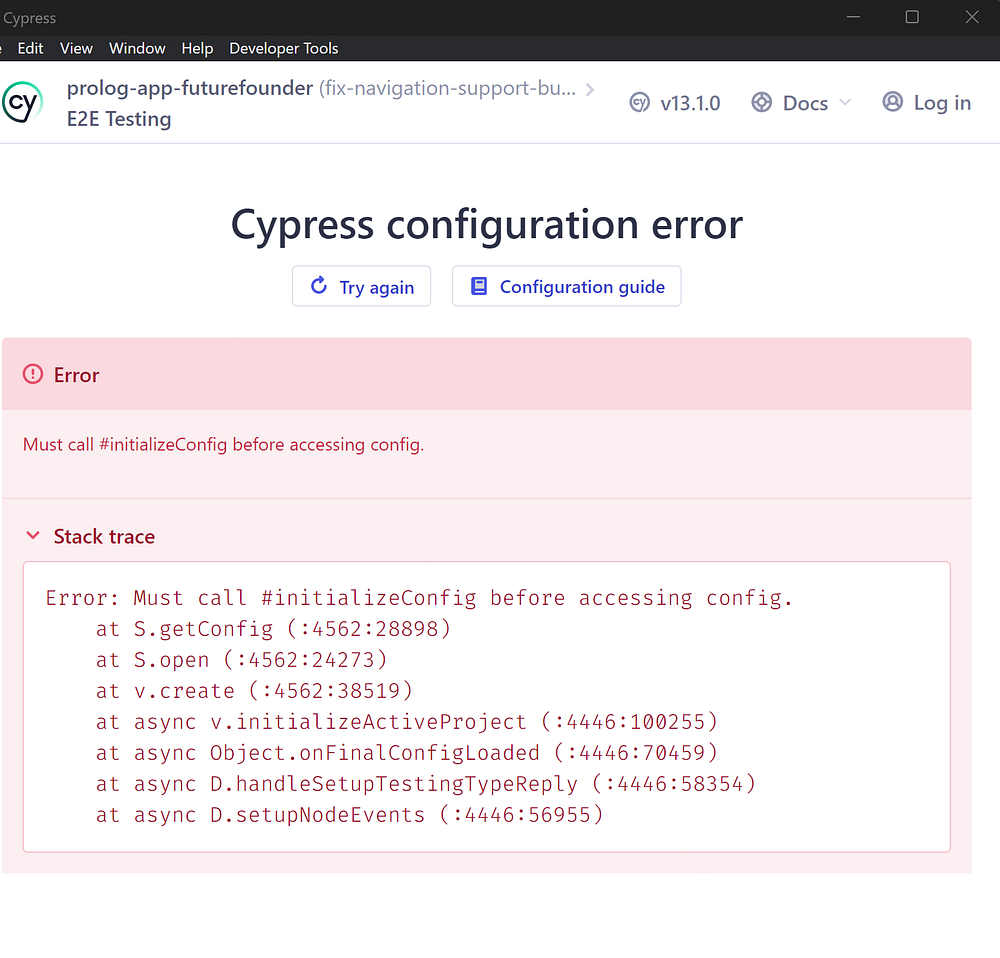Screen dimensions: 1000x958
Task: Click the v.initializeActiveProject stack line
Action: (407, 721)
